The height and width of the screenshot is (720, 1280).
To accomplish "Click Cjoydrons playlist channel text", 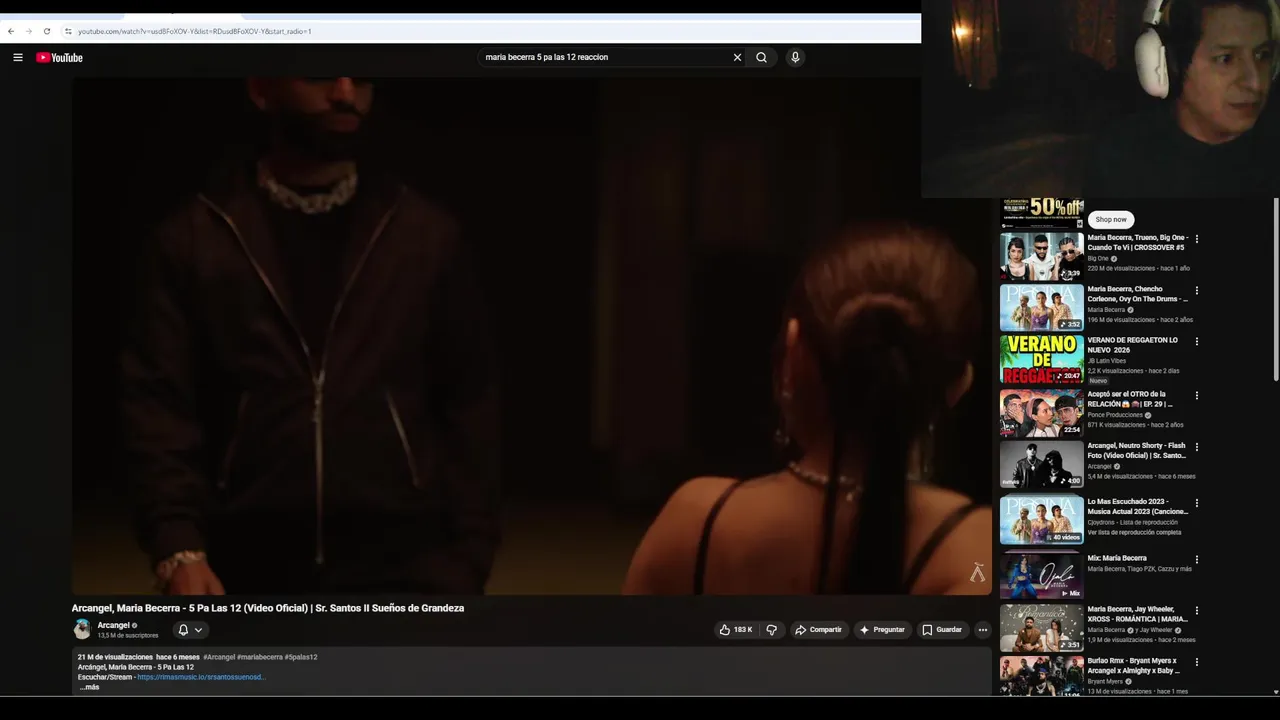I will (x=1131, y=522).
